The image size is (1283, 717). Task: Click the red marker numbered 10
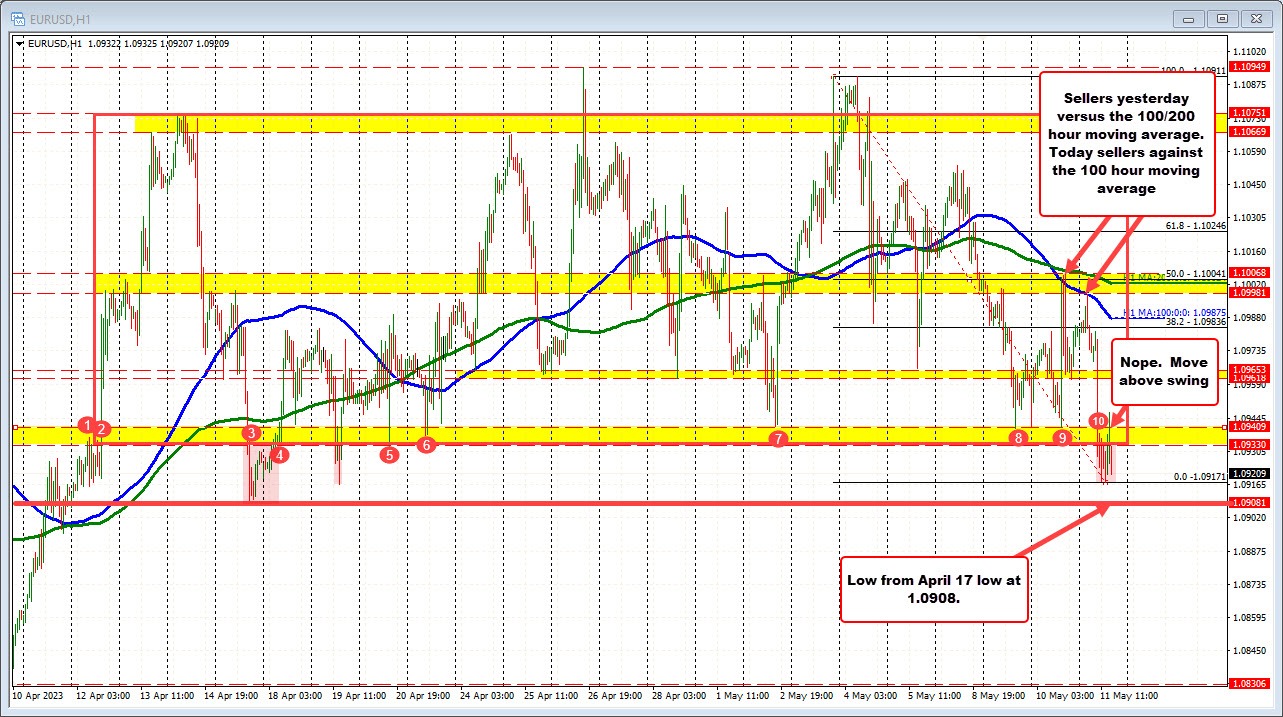pos(1098,421)
